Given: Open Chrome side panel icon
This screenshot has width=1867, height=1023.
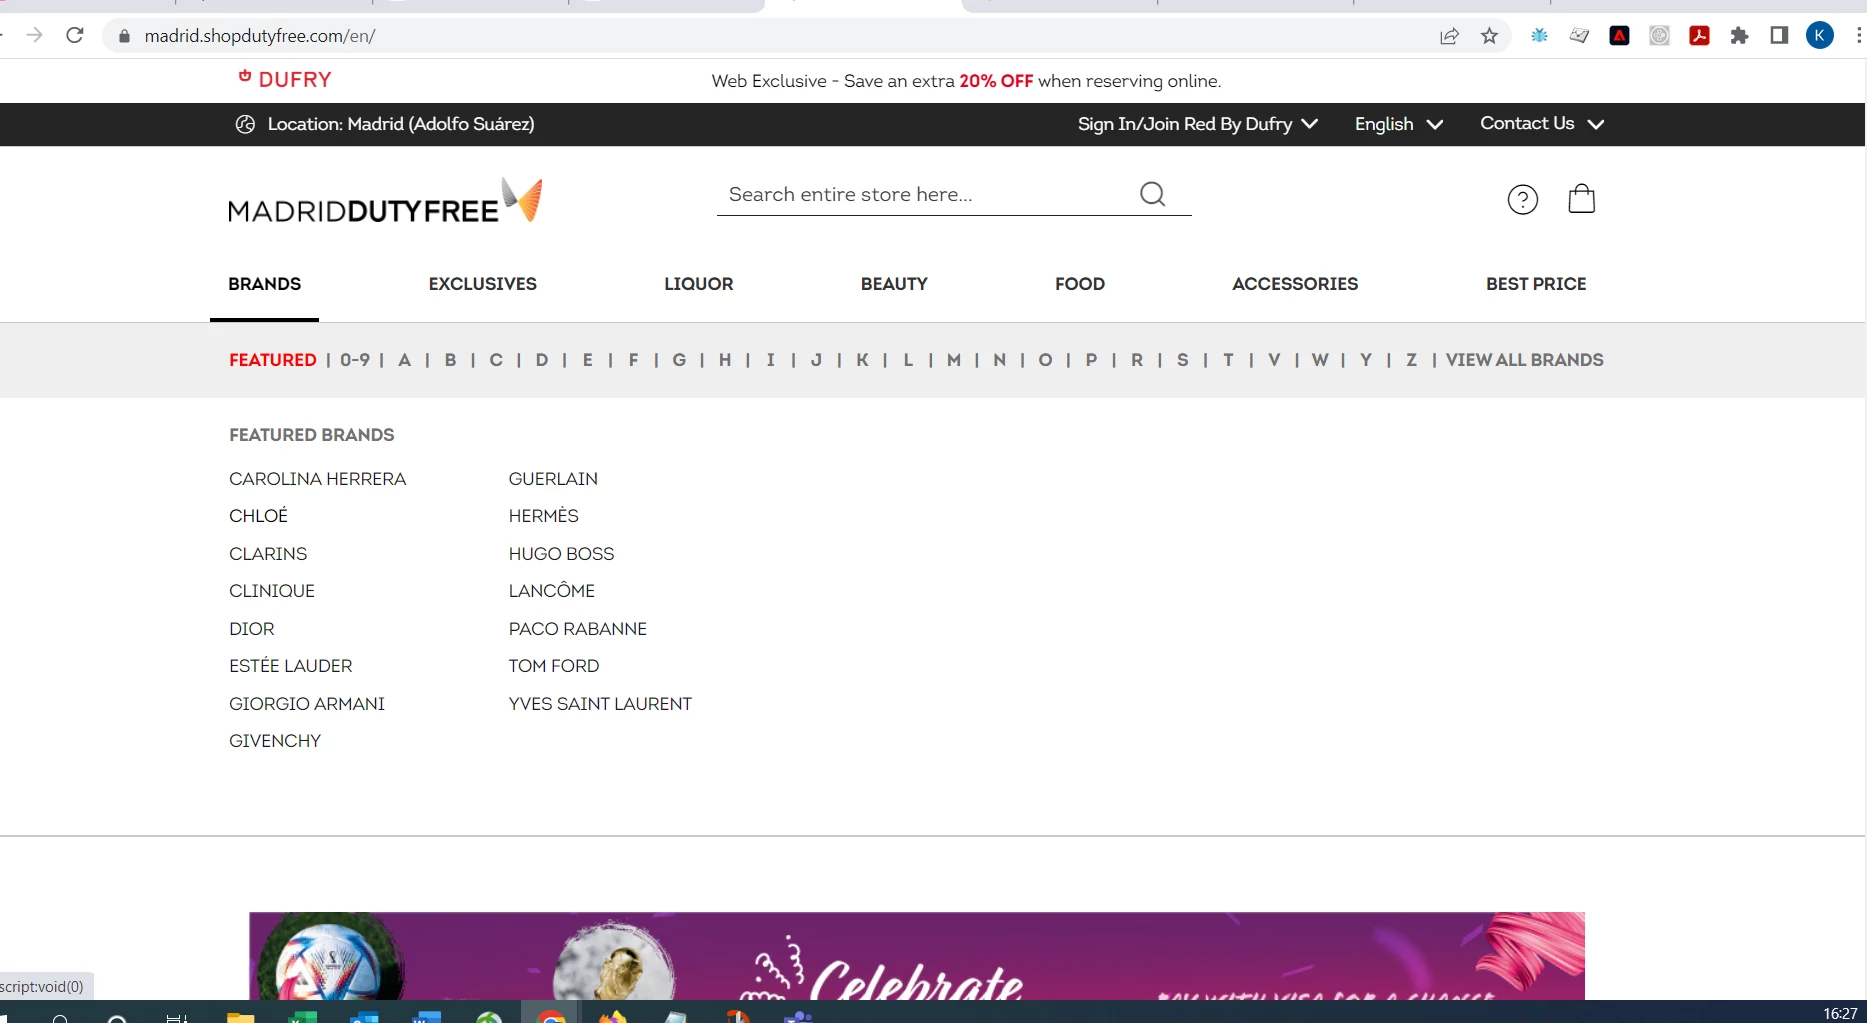Looking at the screenshot, I should click(1779, 36).
